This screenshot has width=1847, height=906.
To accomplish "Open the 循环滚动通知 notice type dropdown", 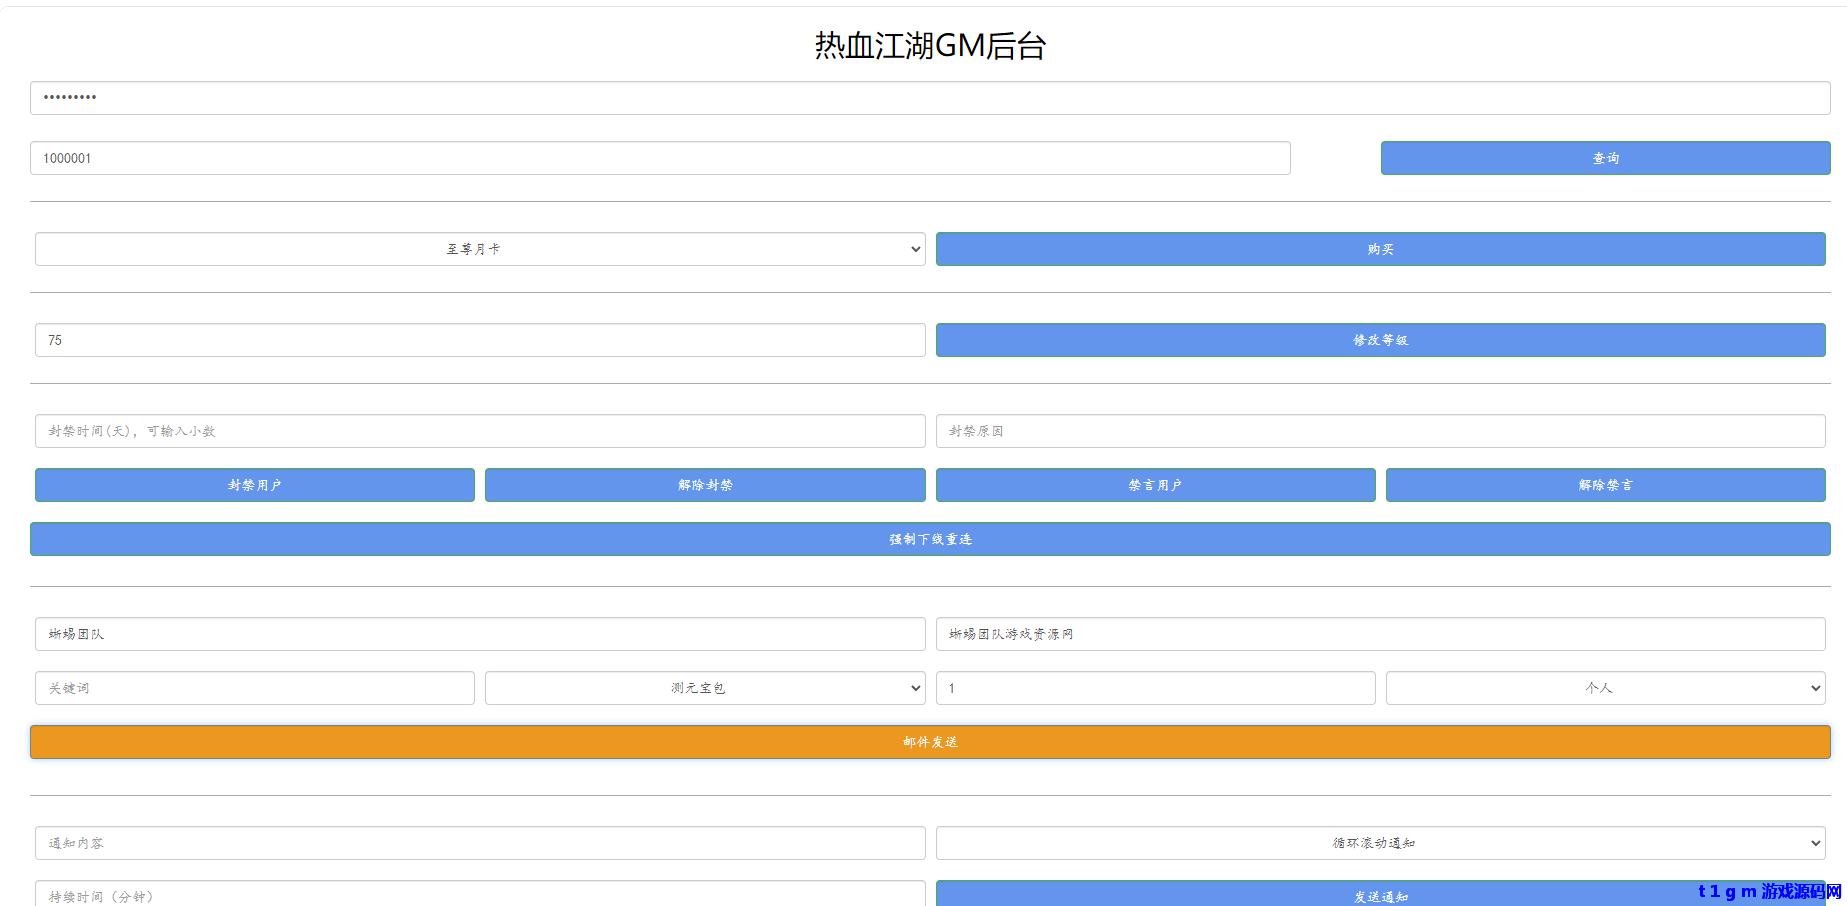I will point(1380,843).
